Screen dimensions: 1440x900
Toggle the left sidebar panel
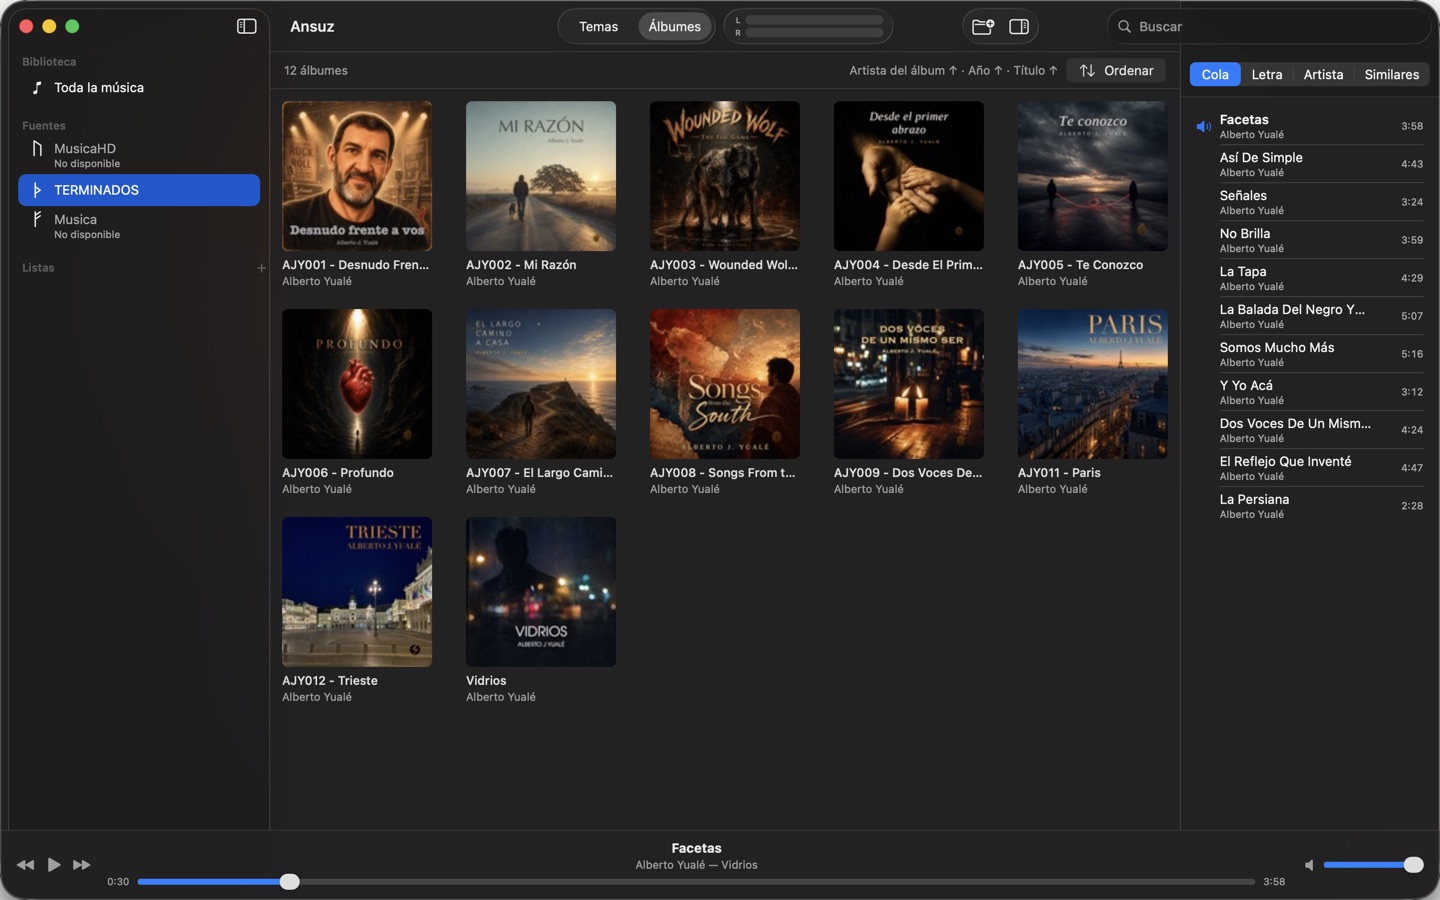tap(246, 26)
